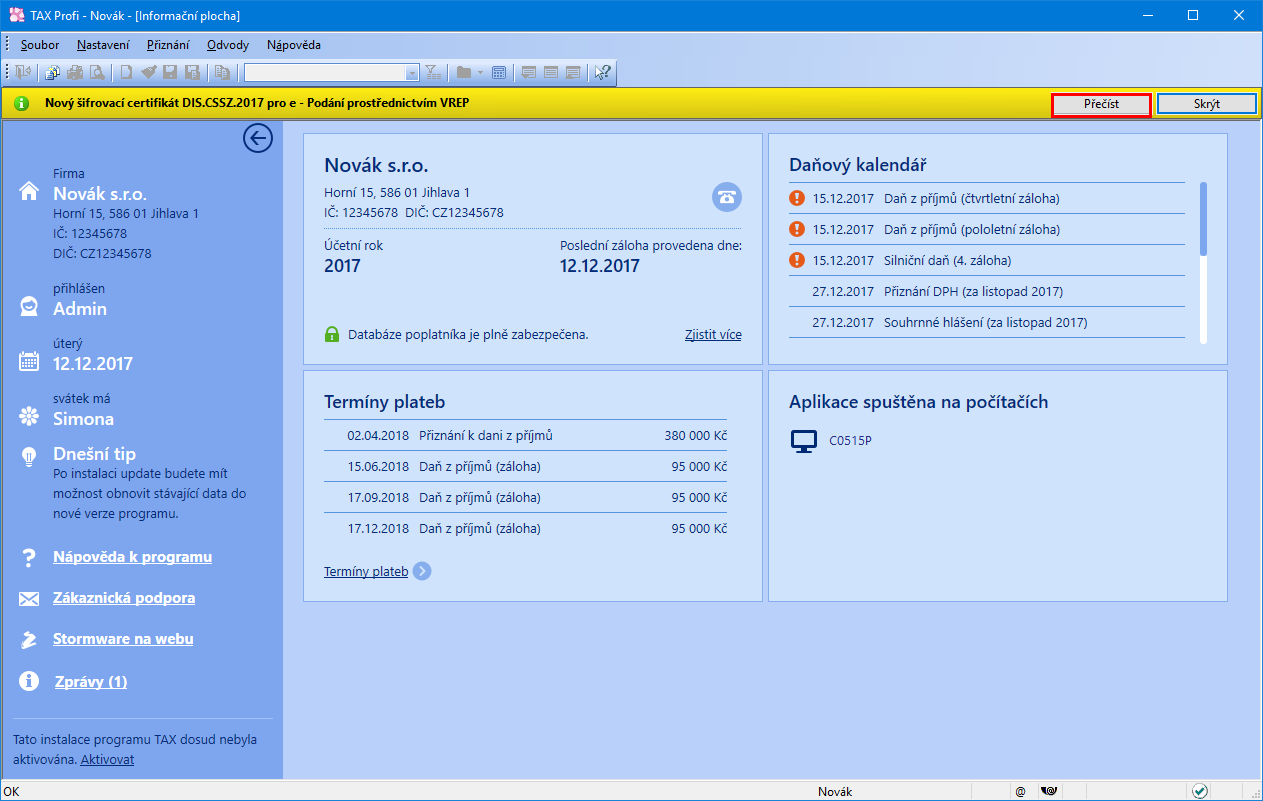
Task: Open the Zjistit více link
Action: point(713,334)
